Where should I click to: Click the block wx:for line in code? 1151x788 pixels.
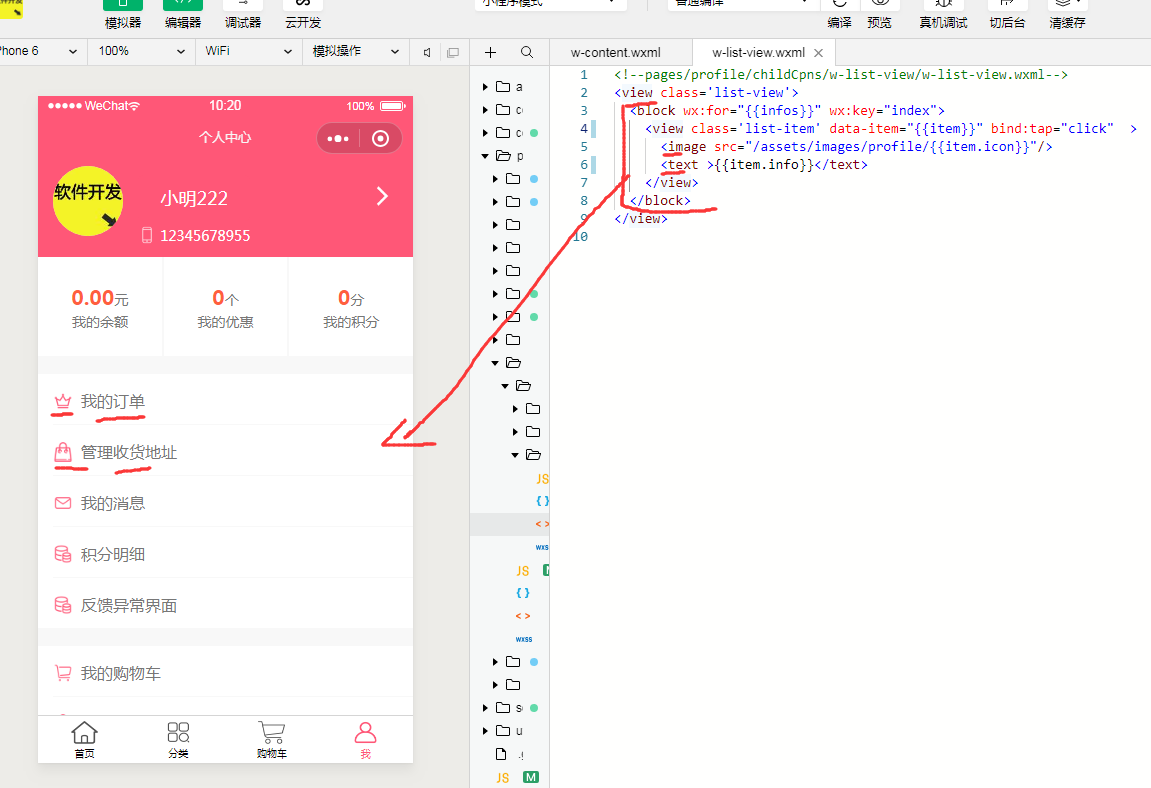tap(787, 111)
